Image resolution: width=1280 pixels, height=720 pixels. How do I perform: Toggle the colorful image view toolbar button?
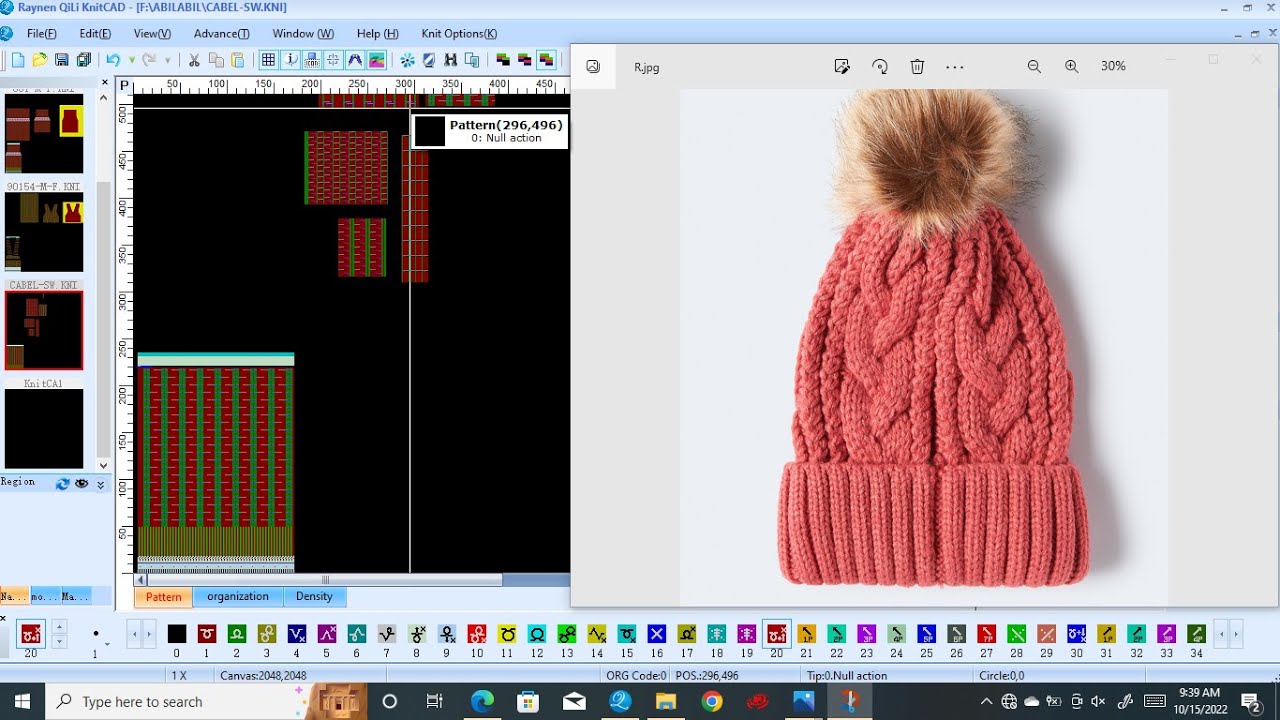pos(377,60)
